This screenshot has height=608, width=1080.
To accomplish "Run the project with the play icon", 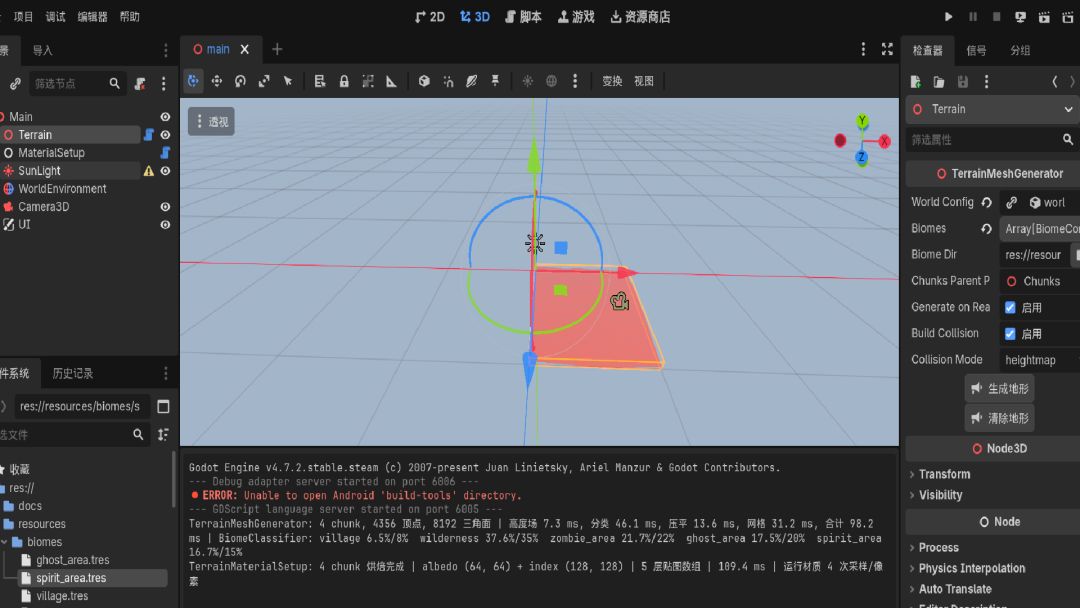I will pos(948,17).
